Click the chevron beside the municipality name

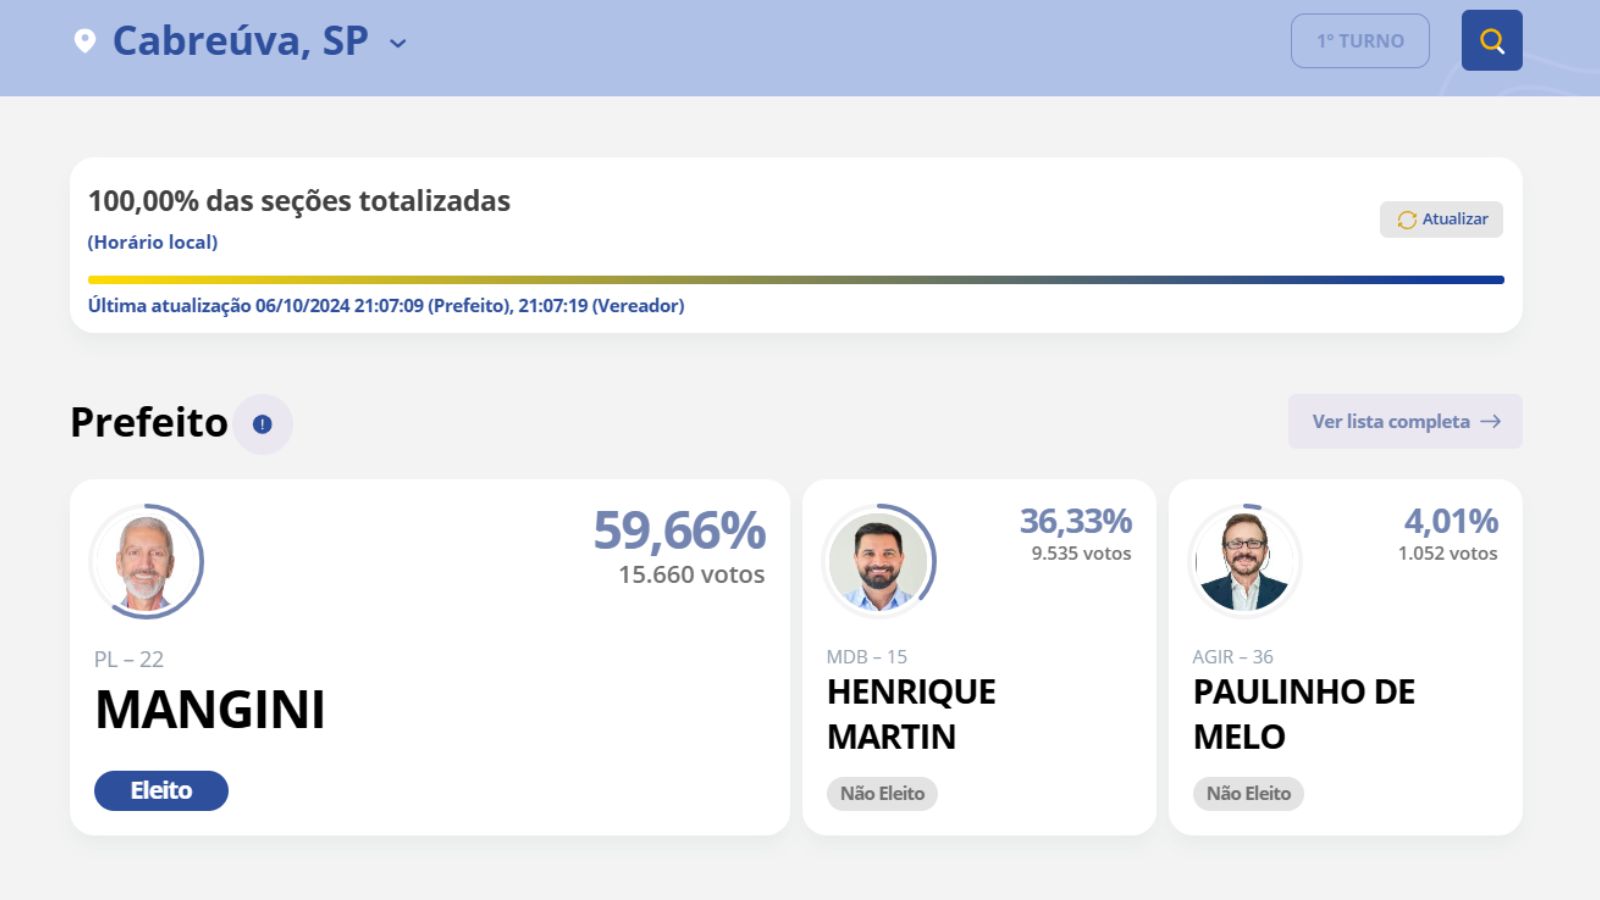pos(398,44)
